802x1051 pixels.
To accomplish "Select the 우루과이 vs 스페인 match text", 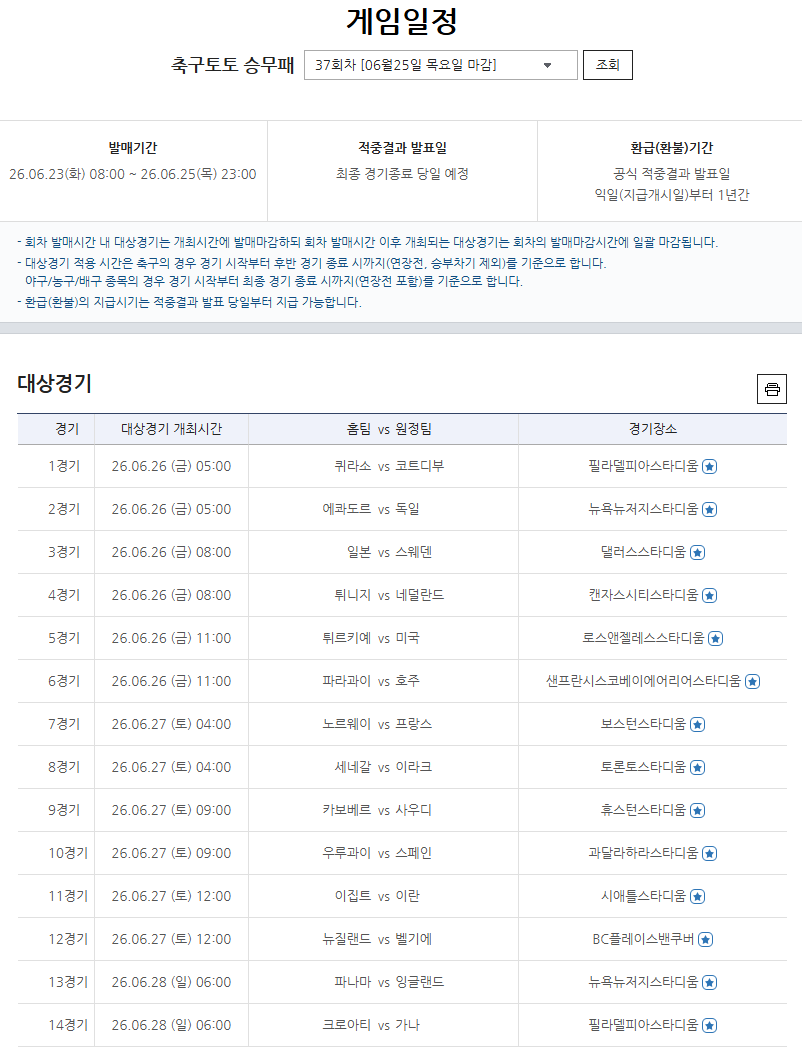I will (x=377, y=853).
